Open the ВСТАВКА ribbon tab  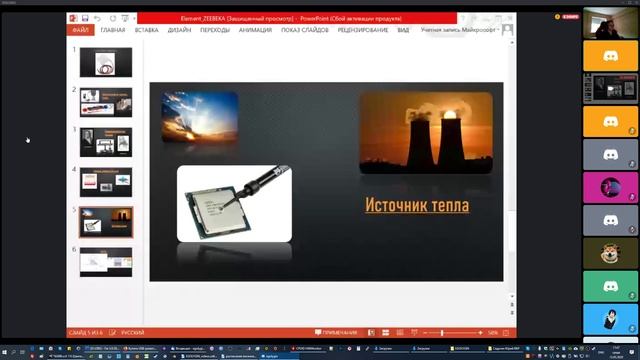point(147,30)
